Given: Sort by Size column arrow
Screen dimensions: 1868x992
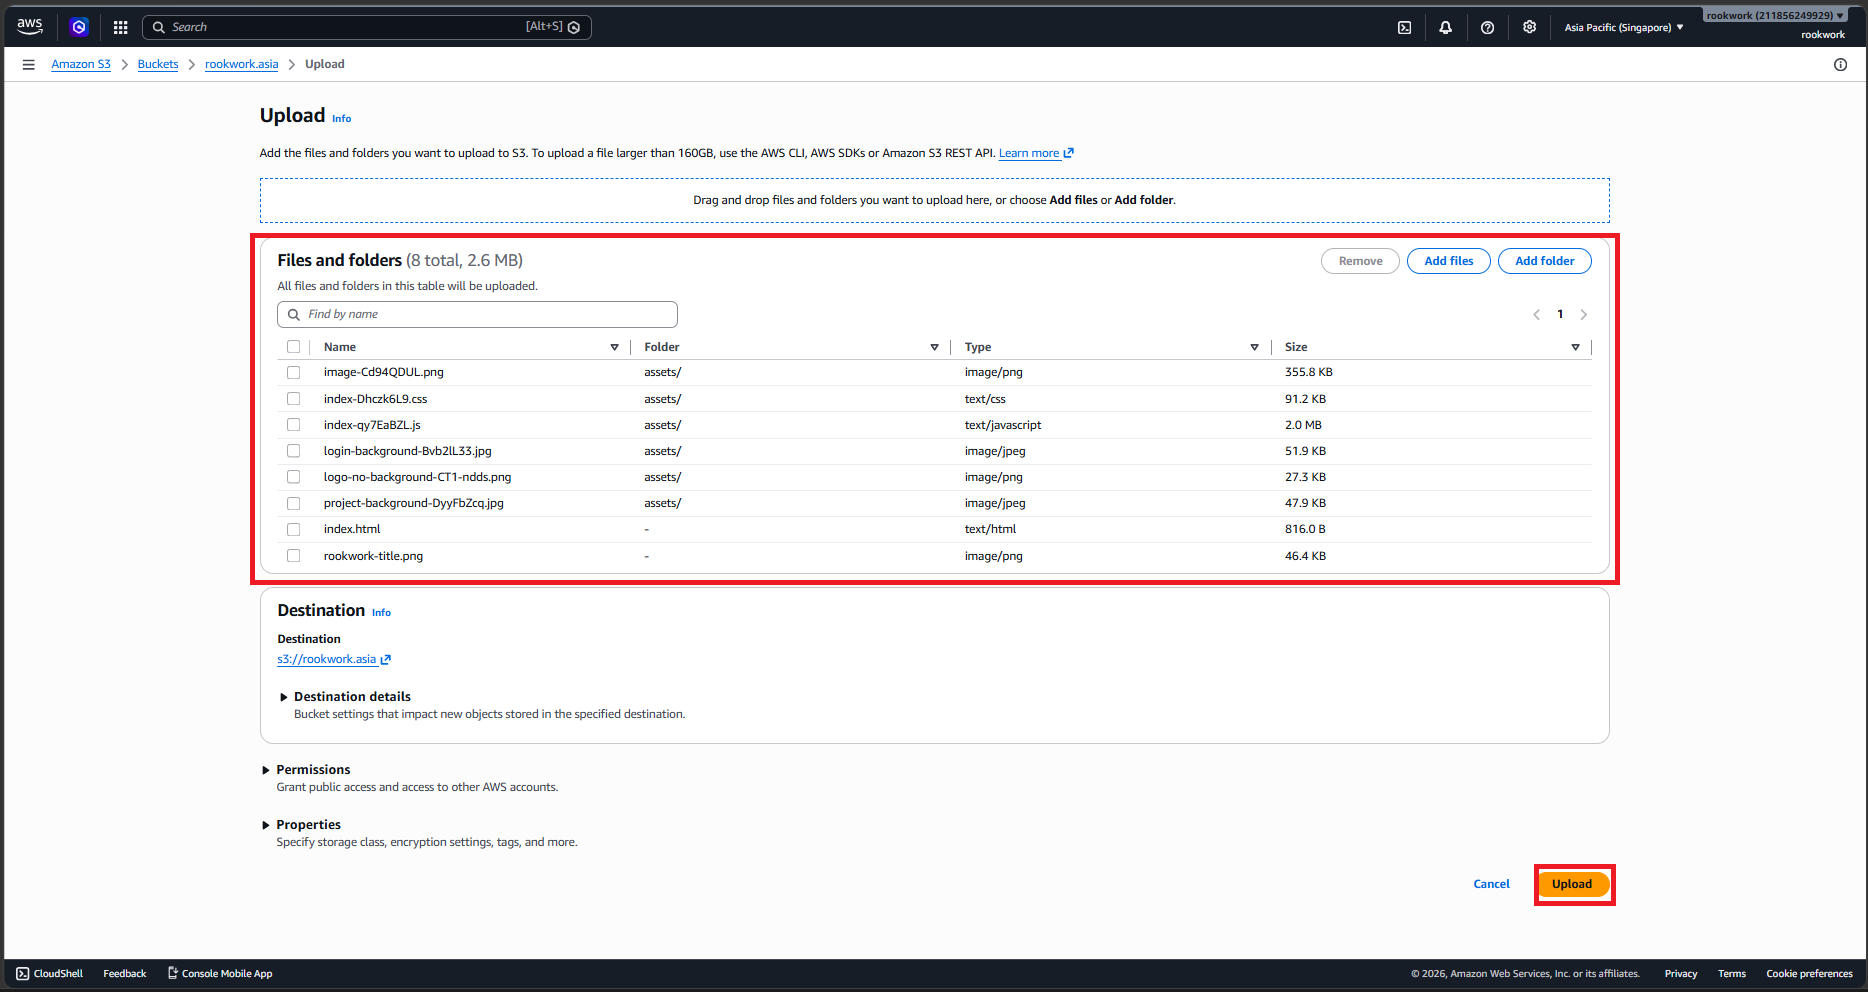Looking at the screenshot, I should 1575,347.
